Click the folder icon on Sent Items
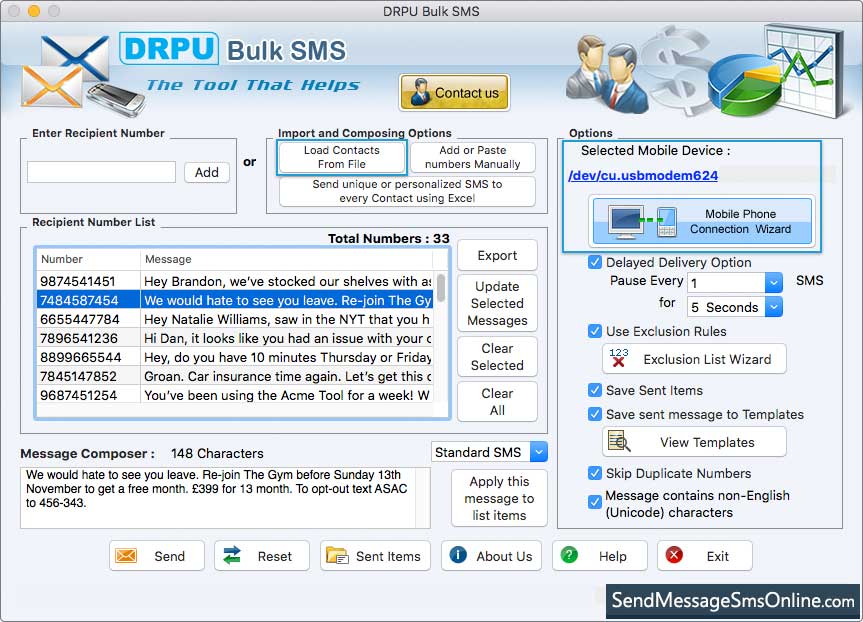This screenshot has height=622, width=863. [337, 555]
